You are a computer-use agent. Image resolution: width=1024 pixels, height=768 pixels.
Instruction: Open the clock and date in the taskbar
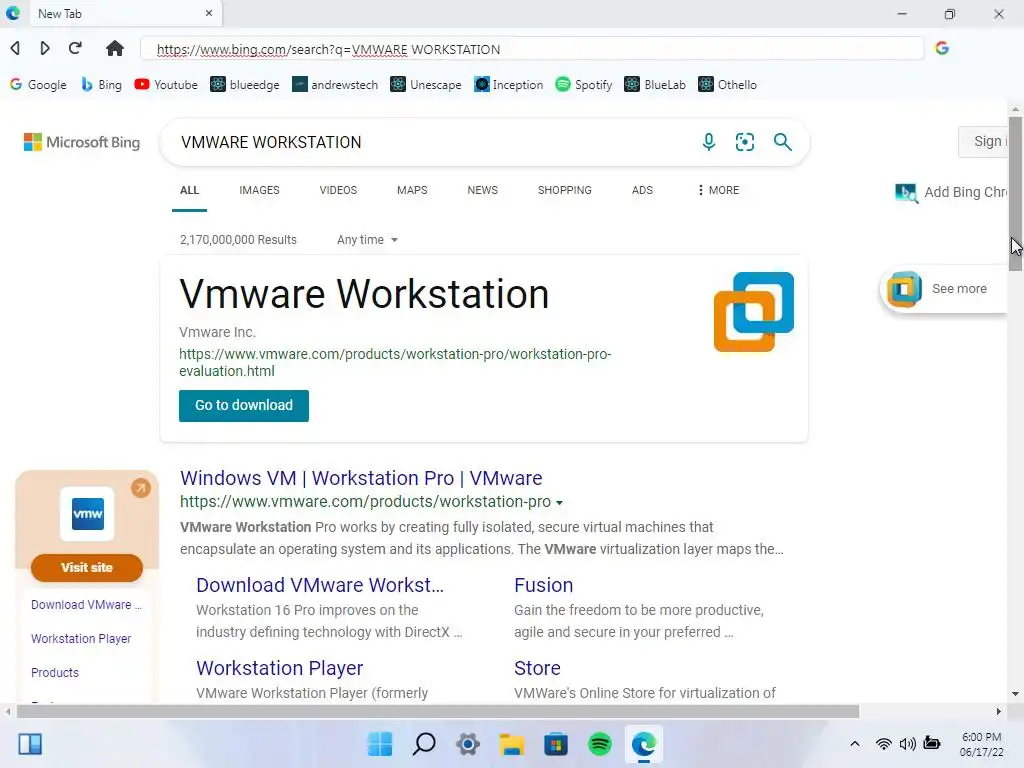tap(982, 744)
